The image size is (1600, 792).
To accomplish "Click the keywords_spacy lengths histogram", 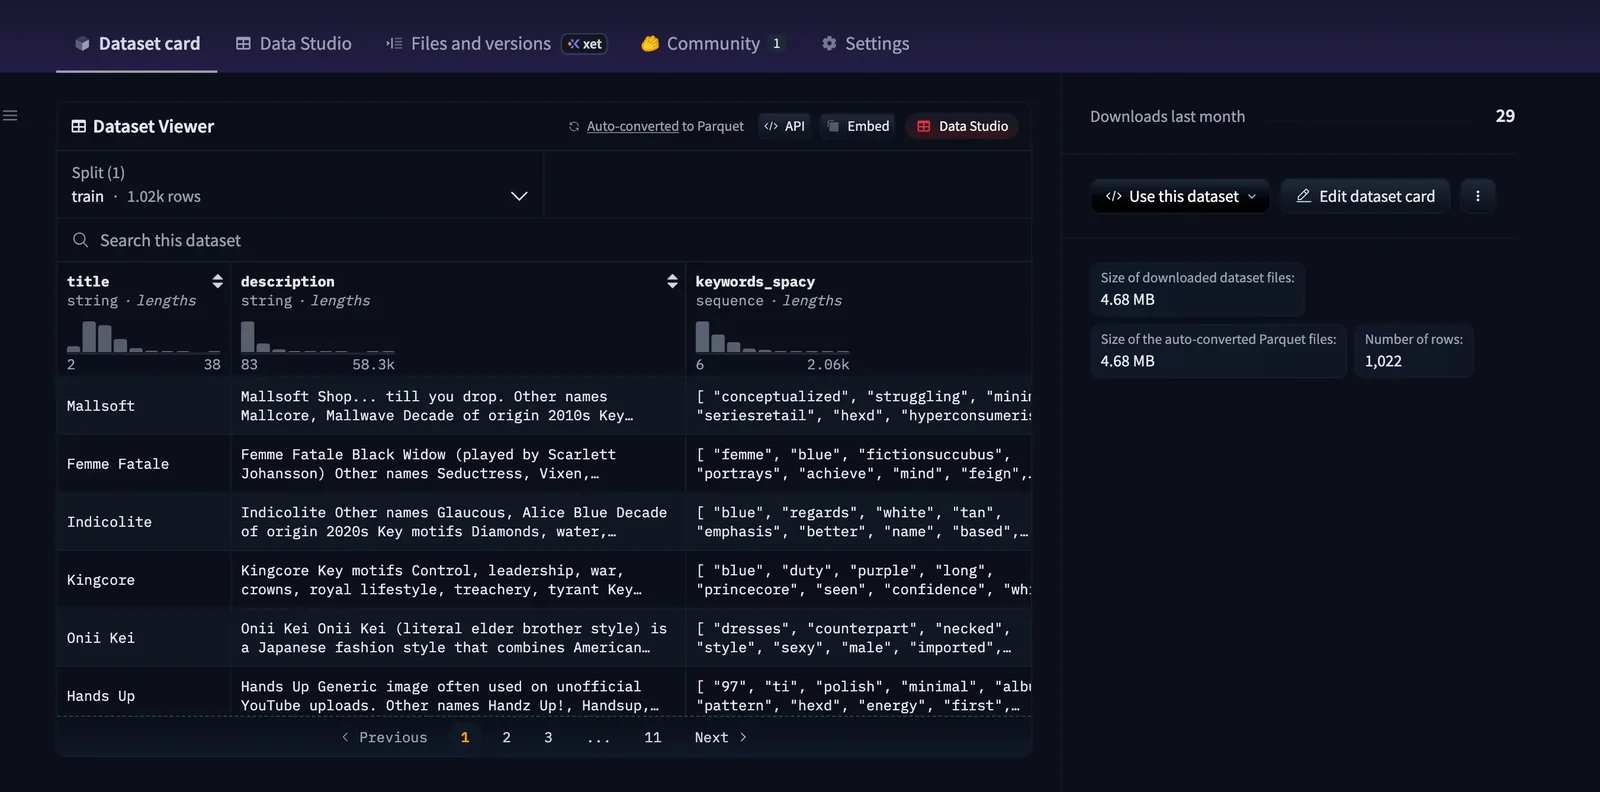I will 773,336.
